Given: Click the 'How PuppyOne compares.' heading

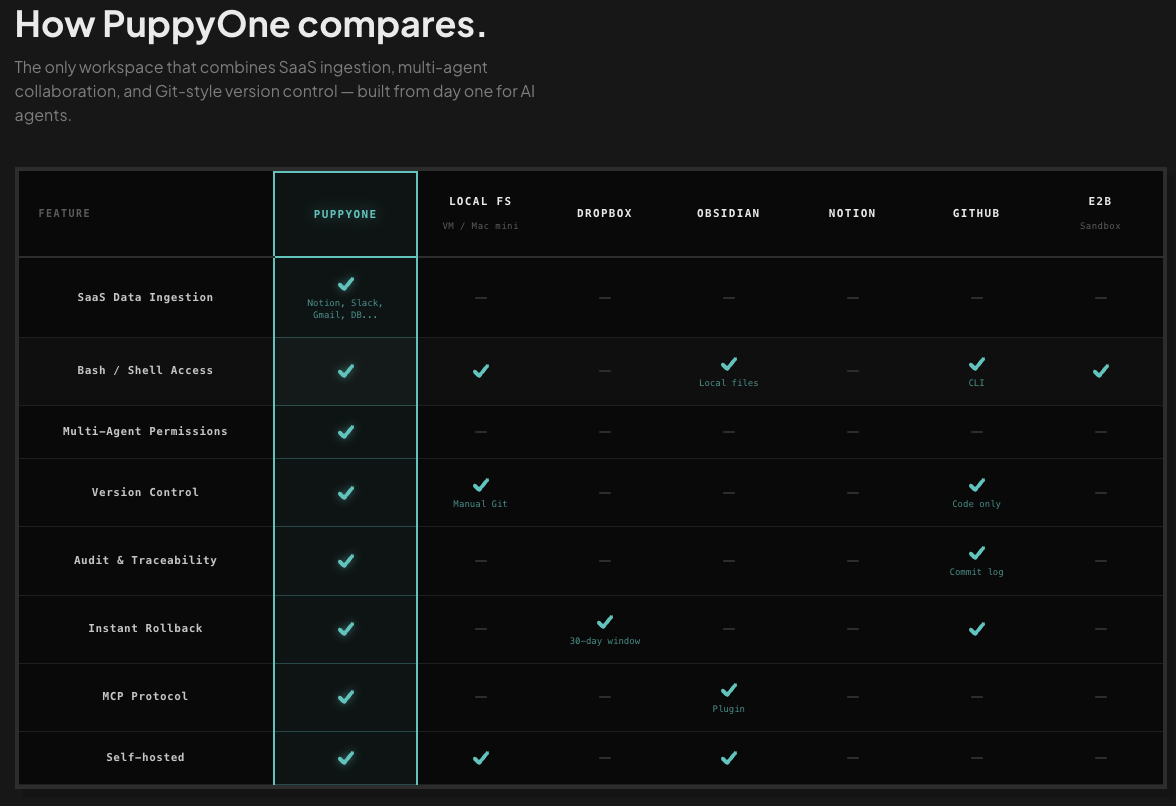Looking at the screenshot, I should pos(250,24).
